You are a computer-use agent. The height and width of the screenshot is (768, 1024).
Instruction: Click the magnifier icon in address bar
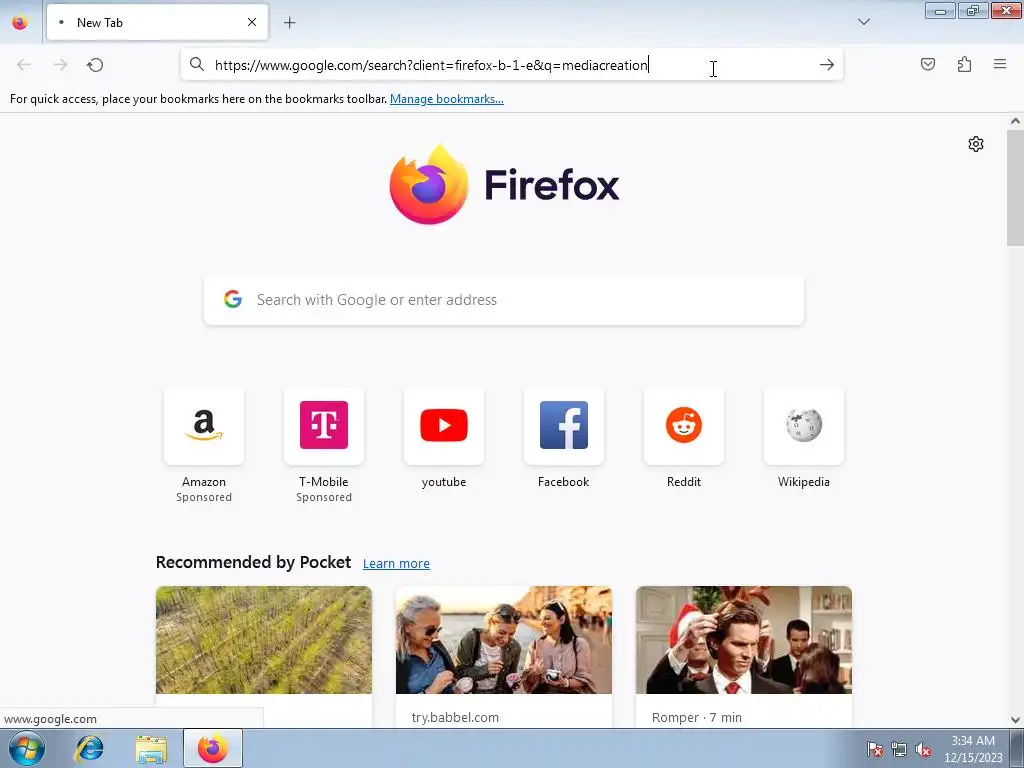pyautogui.click(x=197, y=64)
